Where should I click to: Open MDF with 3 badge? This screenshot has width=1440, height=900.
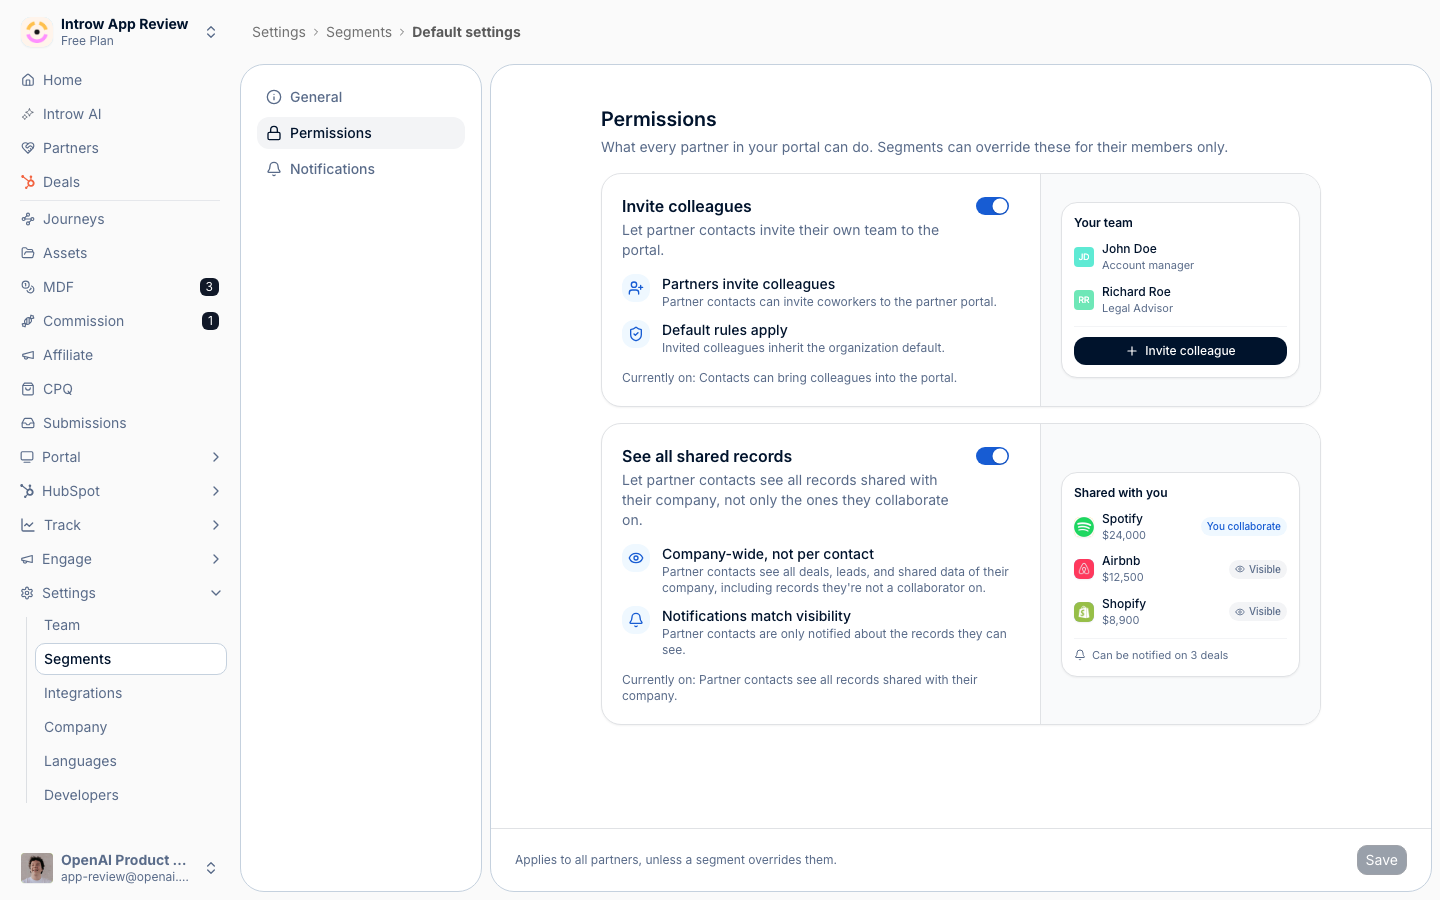tap(120, 287)
